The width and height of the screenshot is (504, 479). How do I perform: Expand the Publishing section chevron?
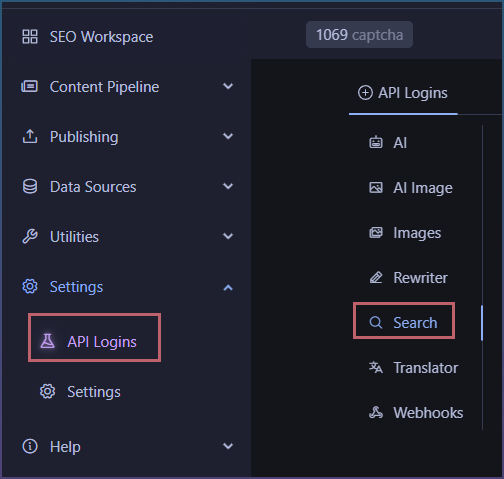point(228,136)
